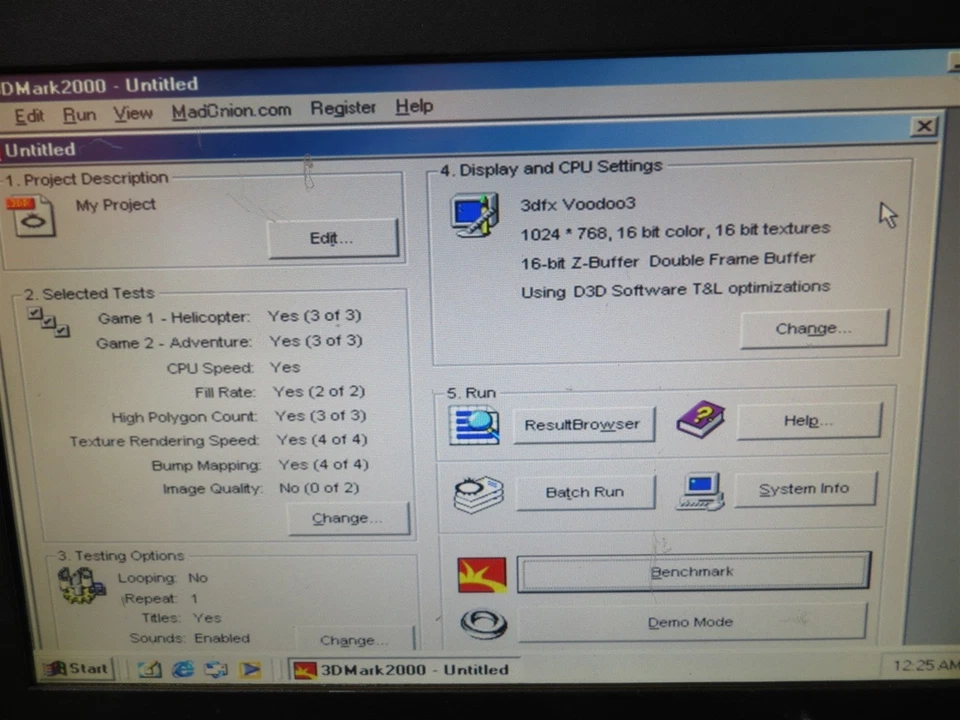Click the Texture Rendering Speed row
This screenshot has width=960, height=720.
click(218, 440)
